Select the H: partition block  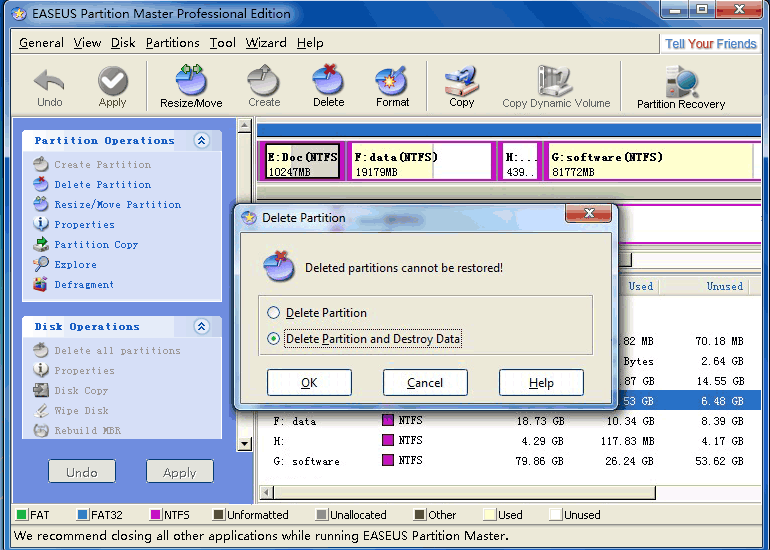coord(521,161)
